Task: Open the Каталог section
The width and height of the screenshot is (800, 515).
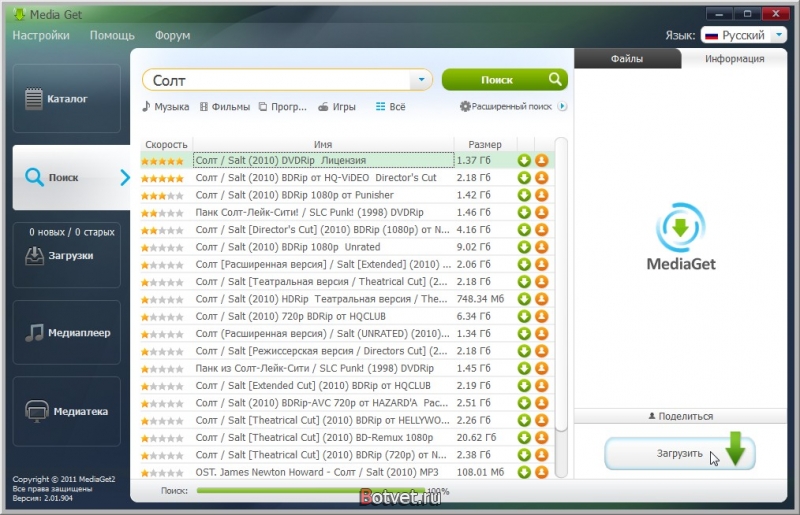Action: coord(66,98)
